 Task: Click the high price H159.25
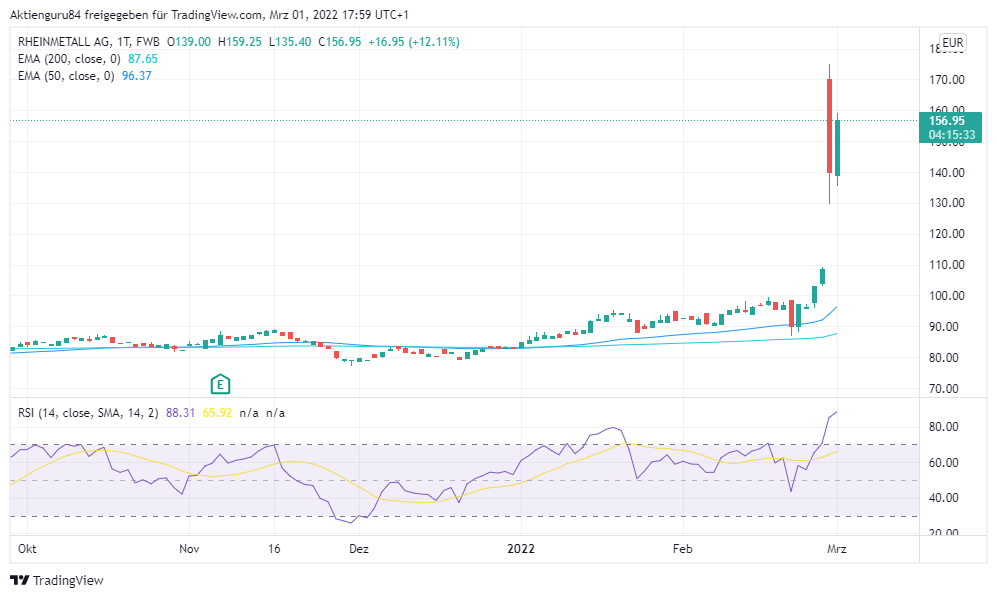pyautogui.click(x=240, y=42)
